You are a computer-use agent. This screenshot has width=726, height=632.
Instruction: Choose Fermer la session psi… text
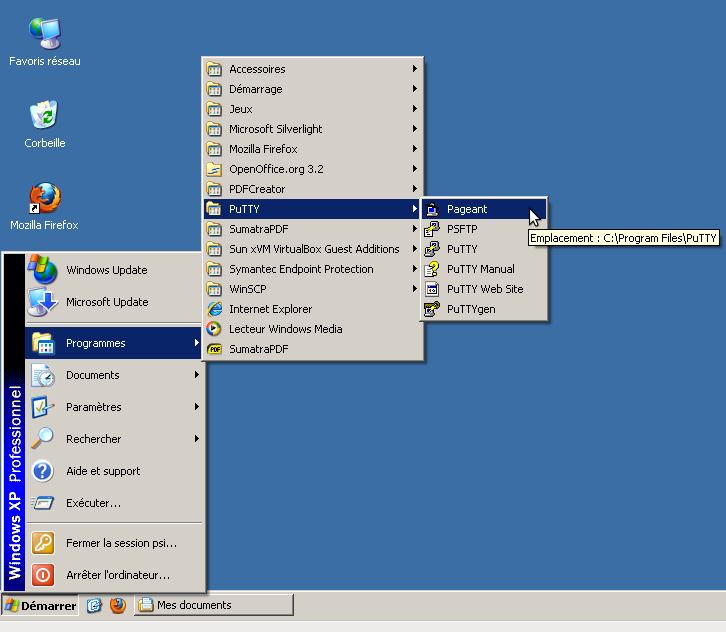pos(121,543)
